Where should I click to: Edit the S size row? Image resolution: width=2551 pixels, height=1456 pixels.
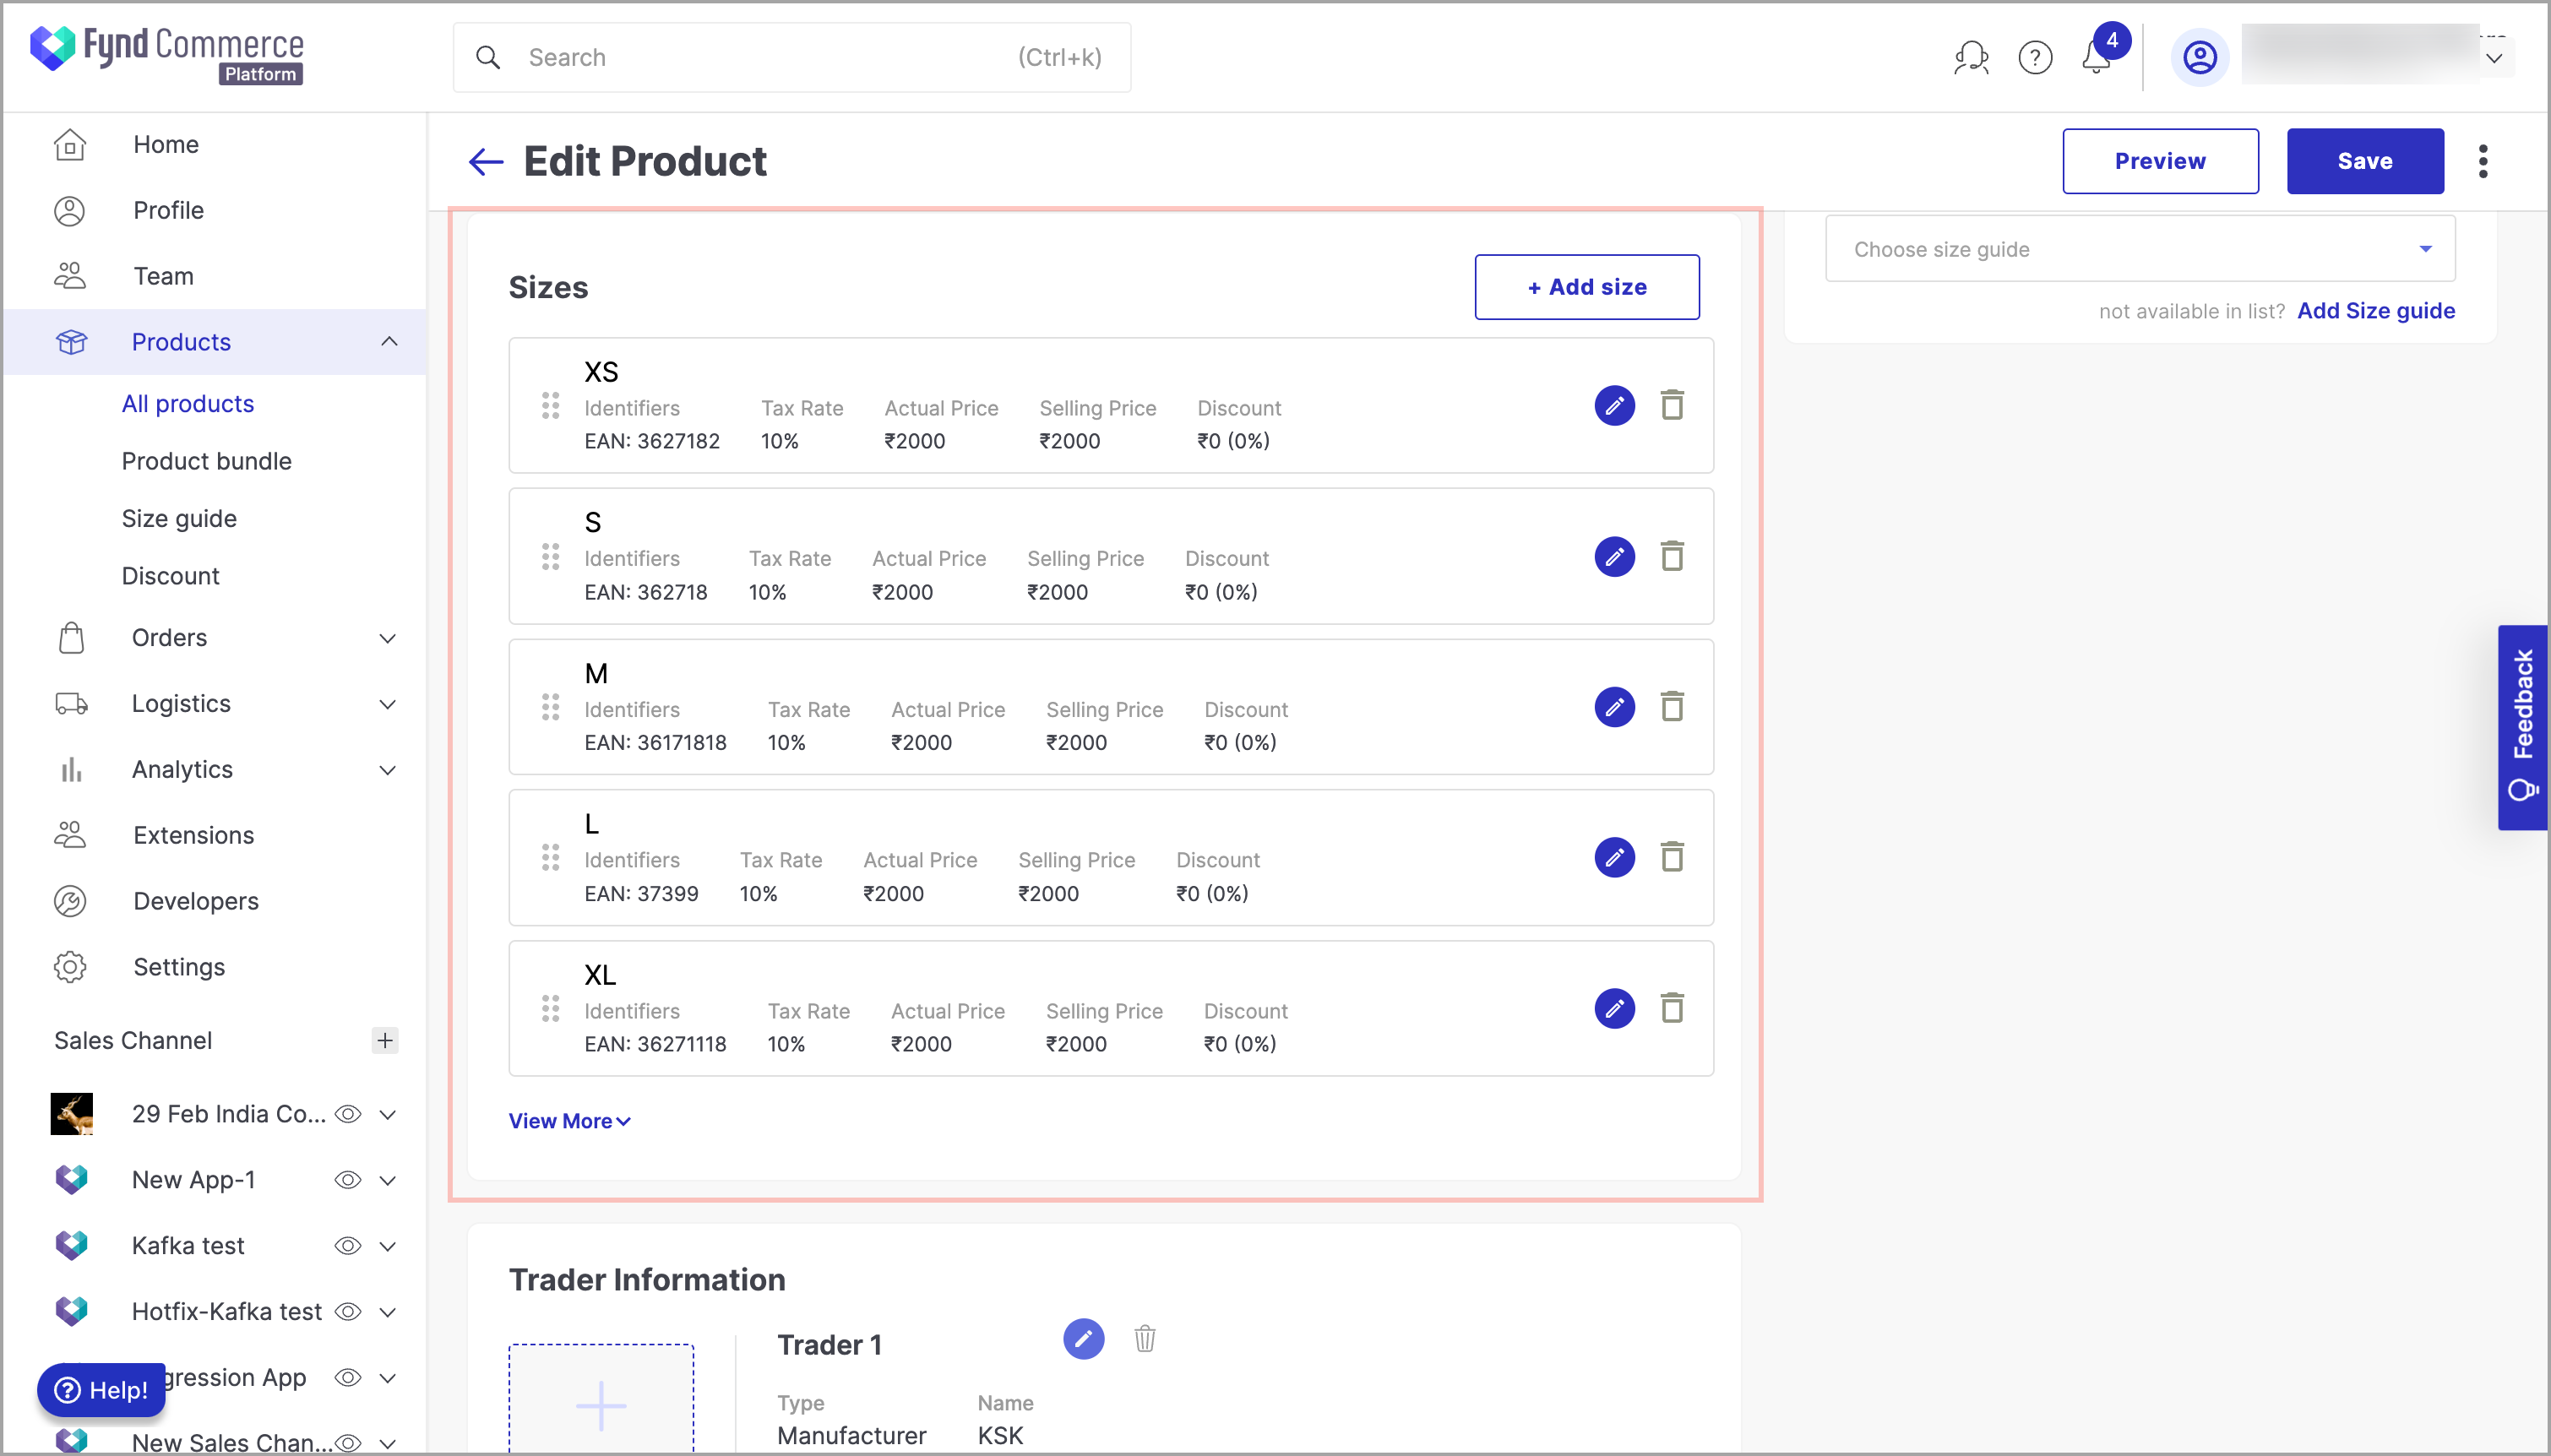[x=1614, y=556]
